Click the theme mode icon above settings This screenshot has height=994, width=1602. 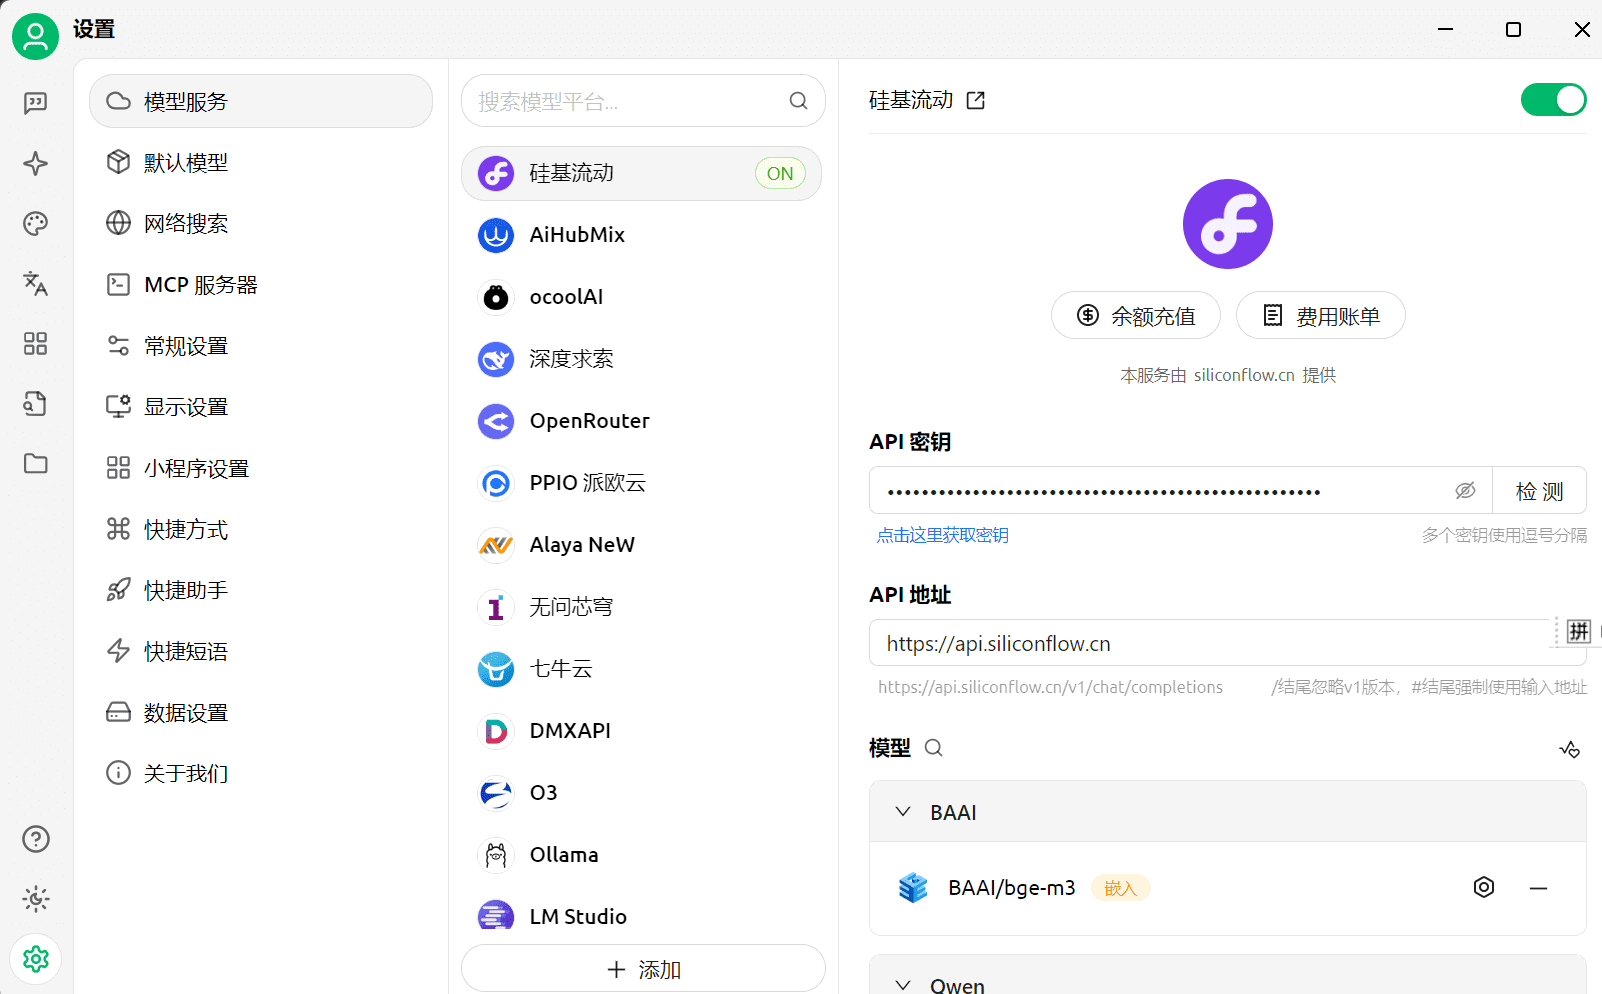point(35,899)
